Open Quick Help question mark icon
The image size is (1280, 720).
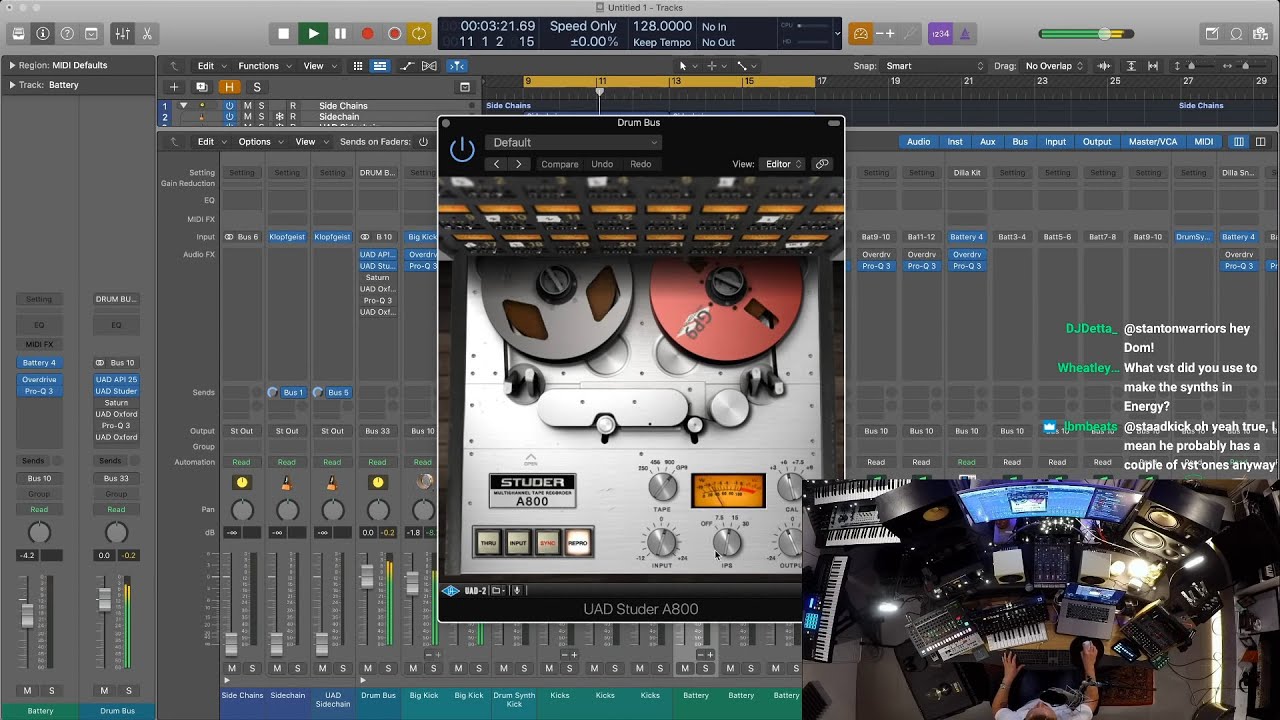coord(67,33)
